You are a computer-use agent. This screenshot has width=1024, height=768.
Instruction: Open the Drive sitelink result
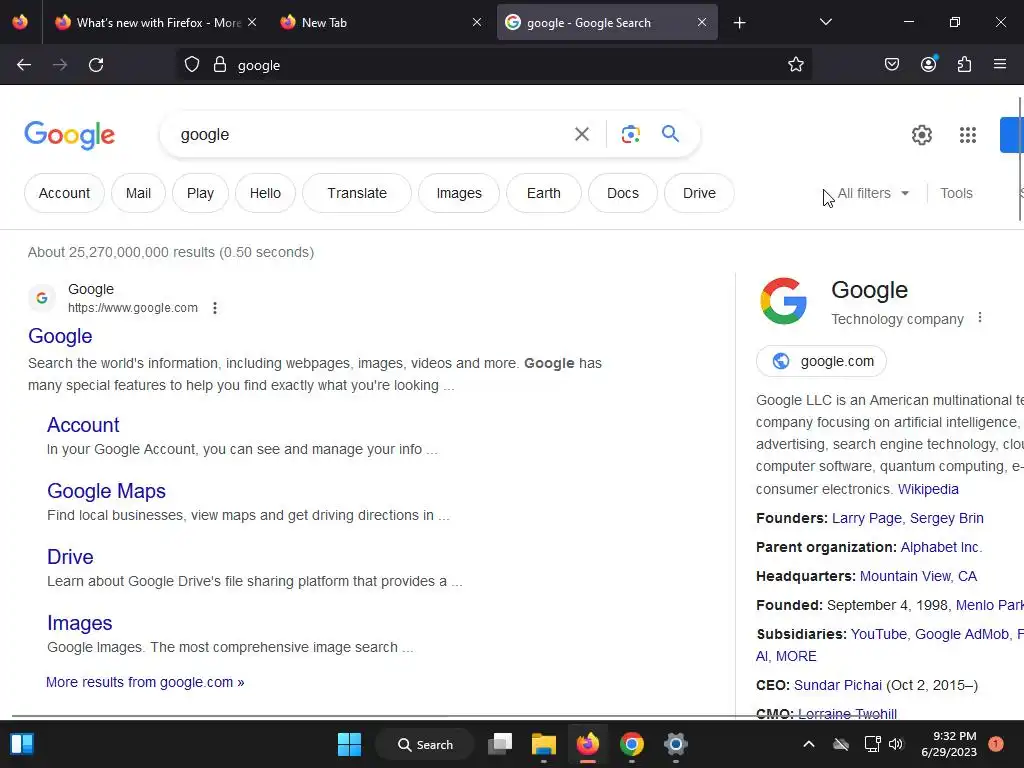pos(70,557)
